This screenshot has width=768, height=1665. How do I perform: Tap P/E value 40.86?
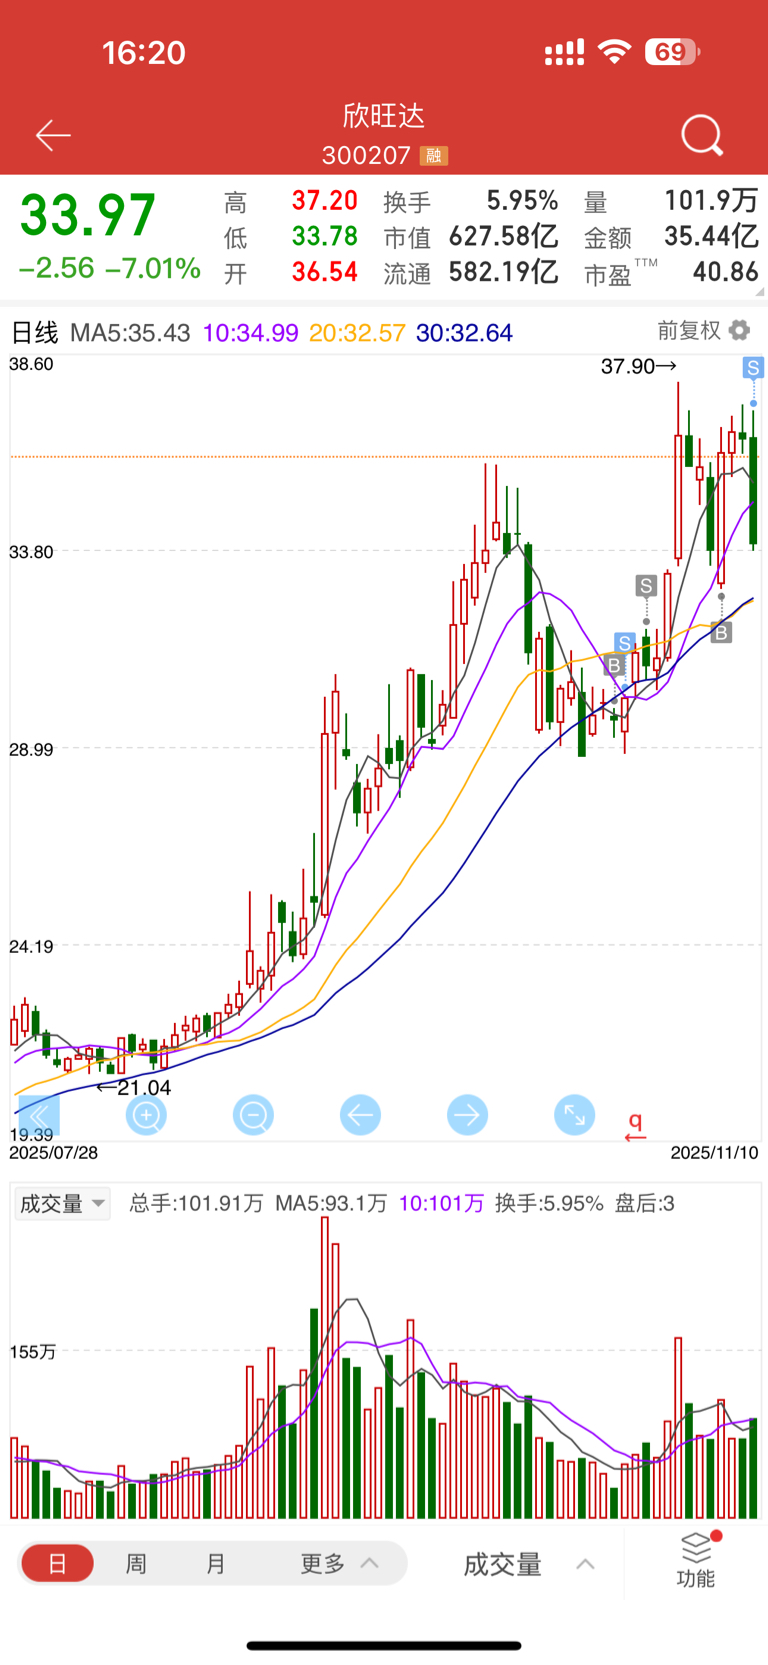(726, 271)
